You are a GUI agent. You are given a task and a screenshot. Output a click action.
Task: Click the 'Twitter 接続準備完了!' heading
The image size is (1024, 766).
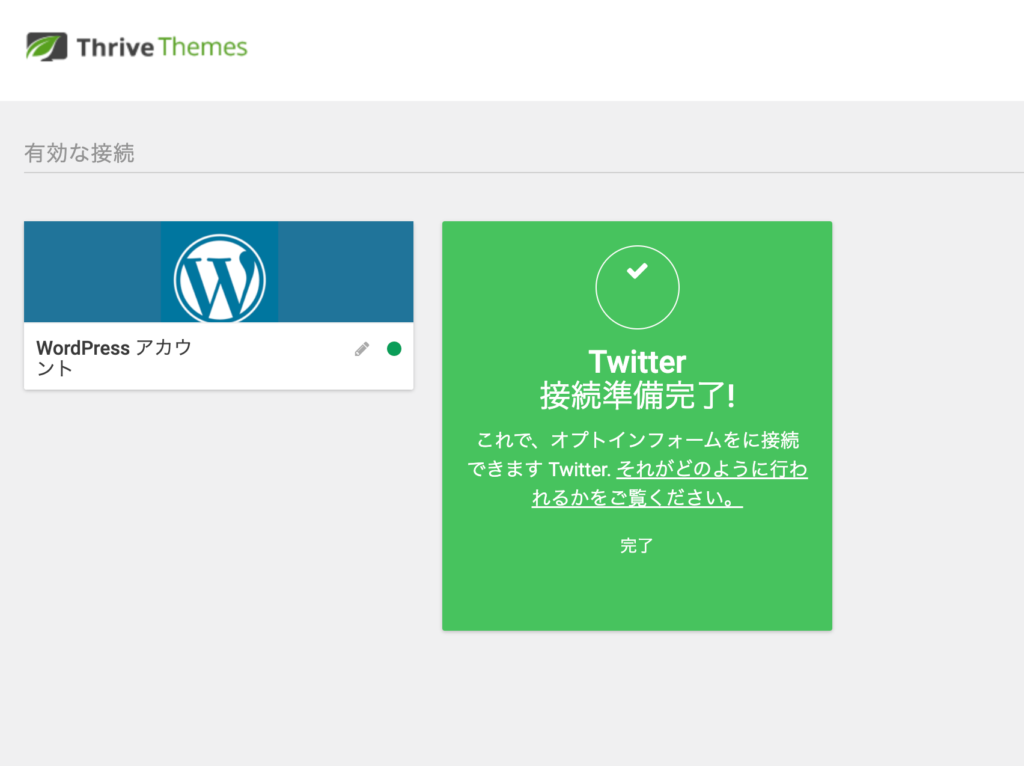click(637, 379)
